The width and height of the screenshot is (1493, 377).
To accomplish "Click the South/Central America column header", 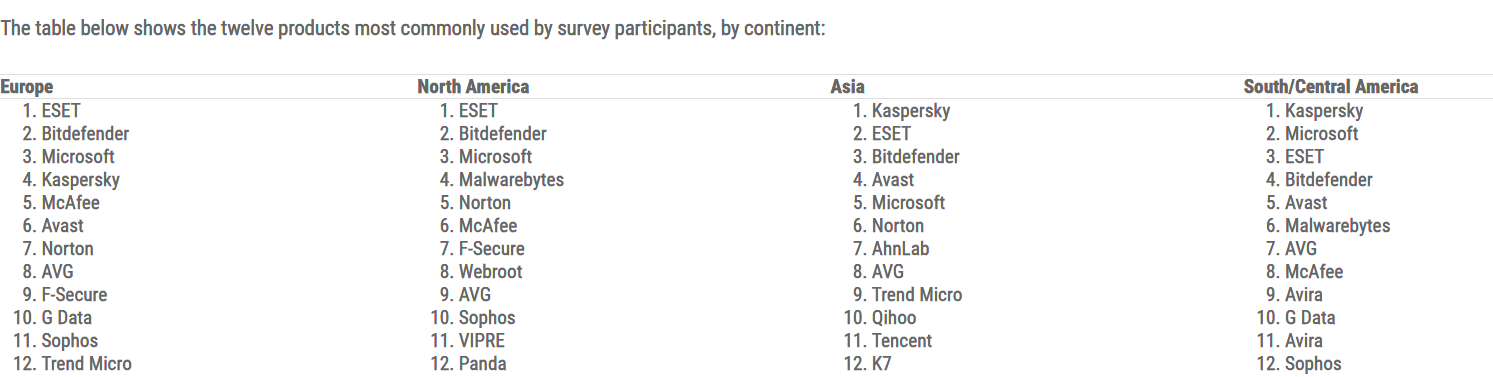I will click(1331, 87).
